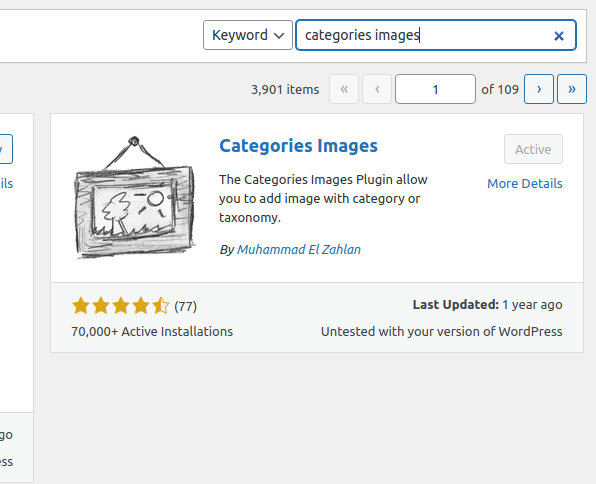Jump to the last results page
The width and height of the screenshot is (596, 484).
572,89
